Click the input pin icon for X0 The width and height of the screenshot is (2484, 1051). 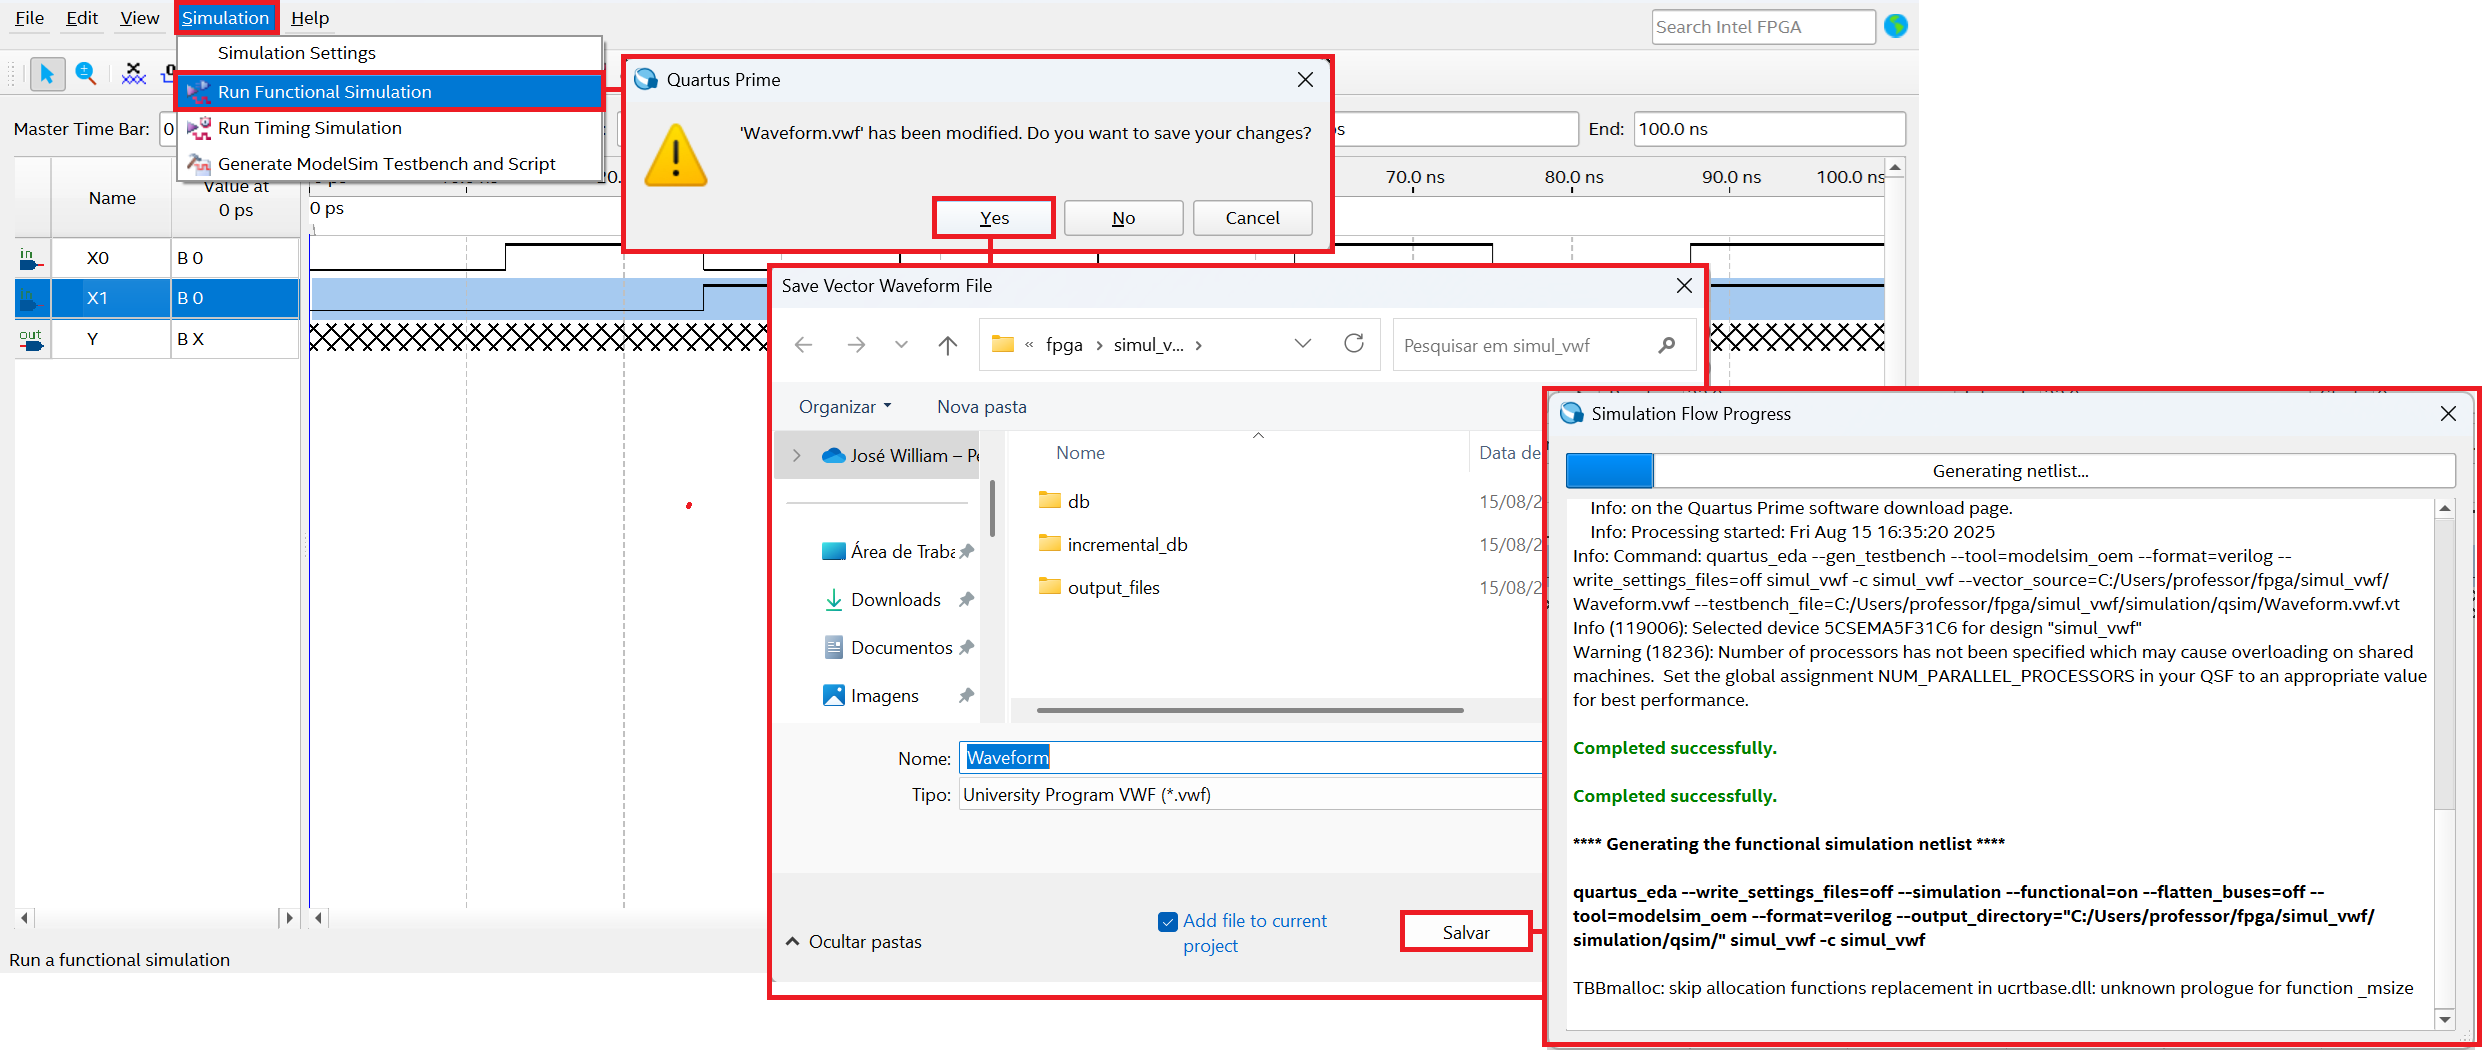[x=30, y=259]
